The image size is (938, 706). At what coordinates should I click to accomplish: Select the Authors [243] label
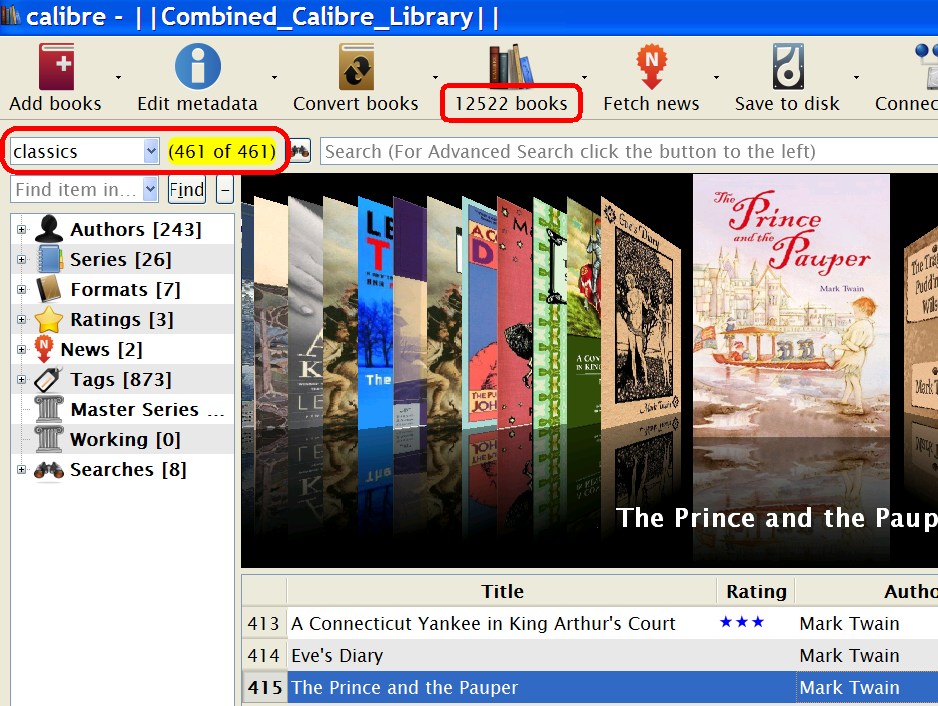coord(136,229)
